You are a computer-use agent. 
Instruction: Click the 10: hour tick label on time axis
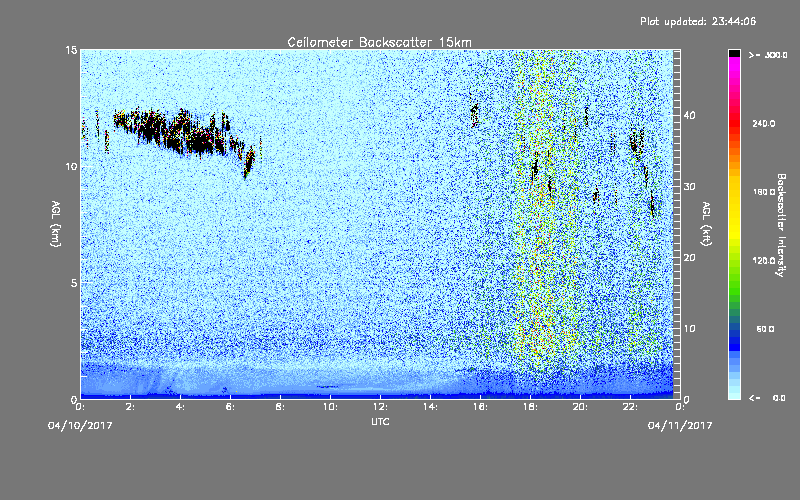(x=330, y=407)
